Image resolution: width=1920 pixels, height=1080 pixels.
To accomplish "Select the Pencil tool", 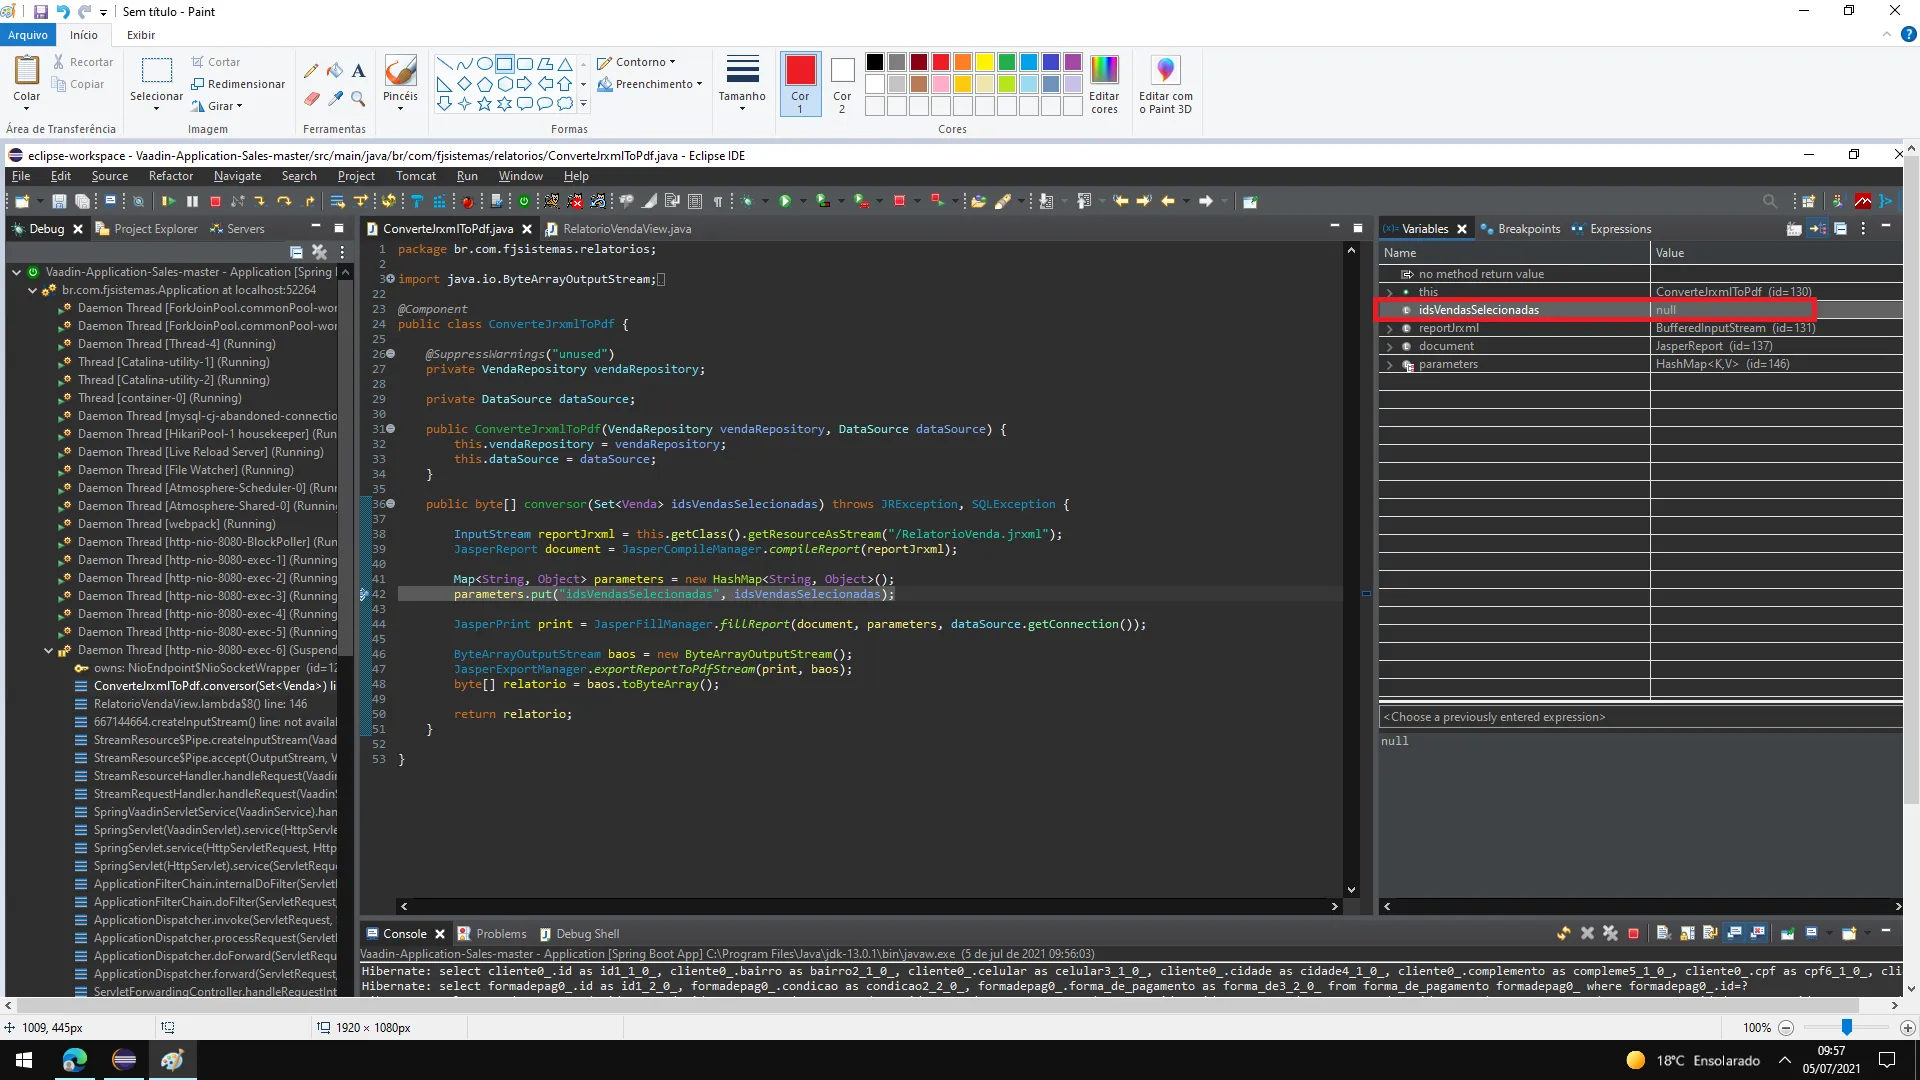I will [x=311, y=71].
